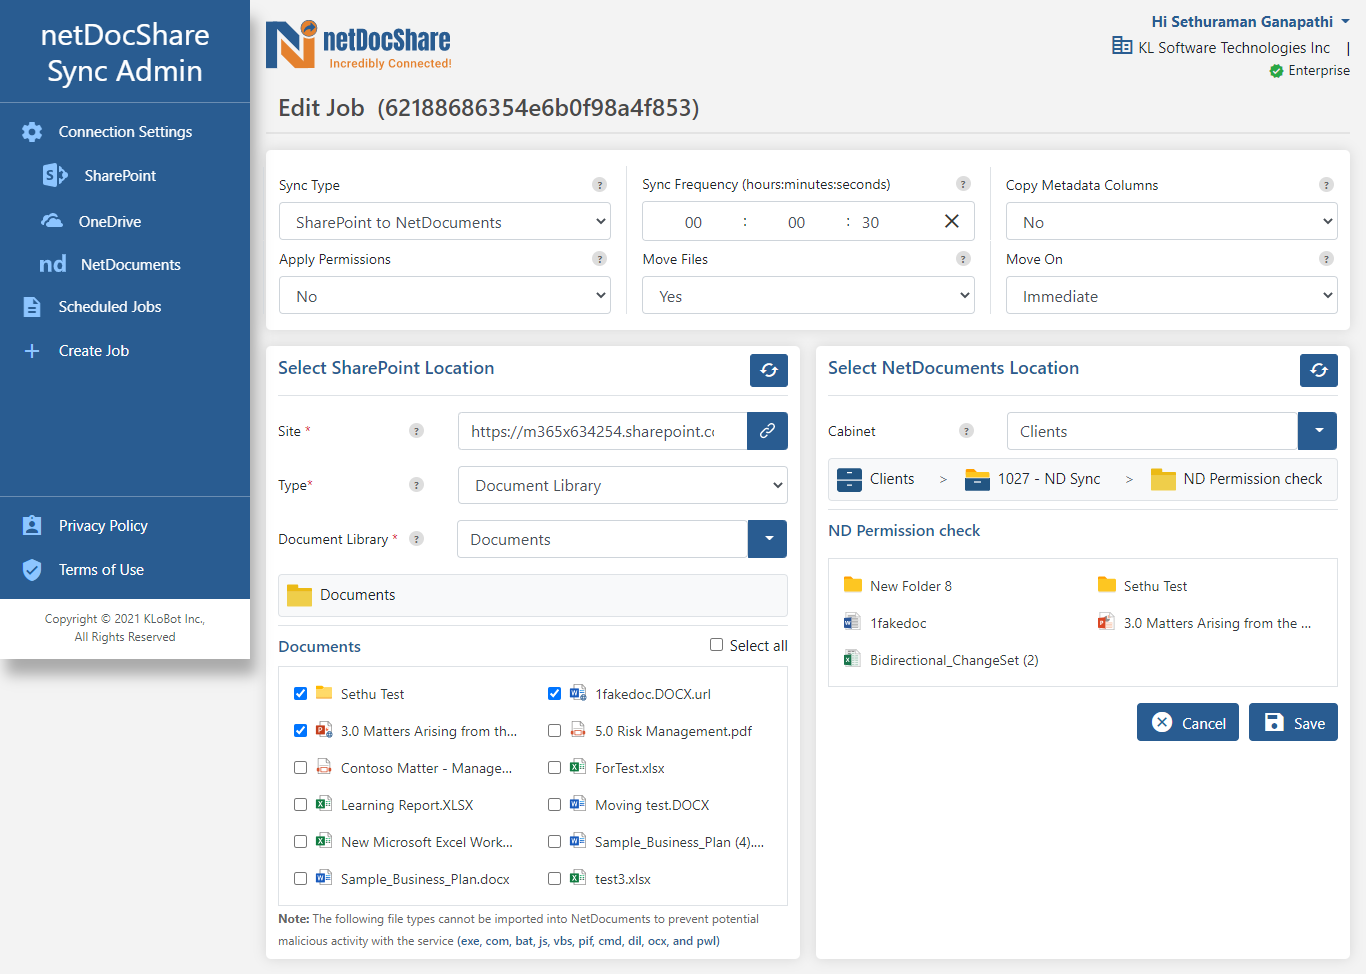Open the Sync Type dropdown
The height and width of the screenshot is (975, 1366).
445,221
